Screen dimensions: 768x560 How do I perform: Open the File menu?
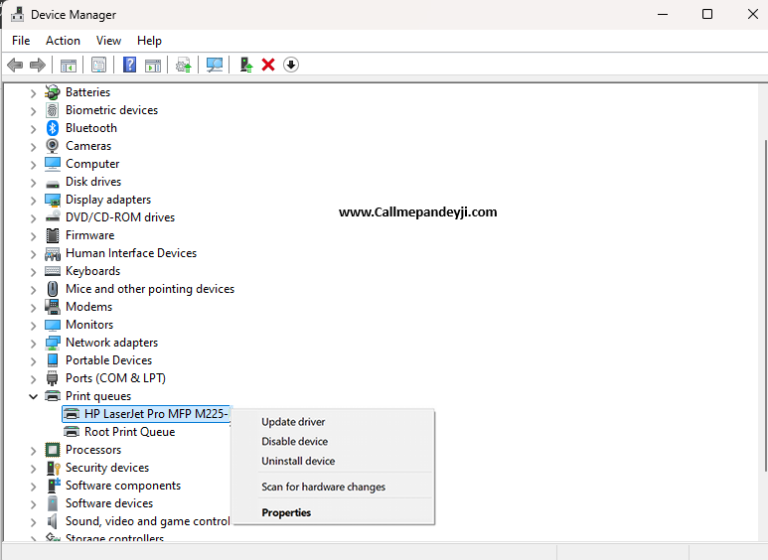point(21,41)
